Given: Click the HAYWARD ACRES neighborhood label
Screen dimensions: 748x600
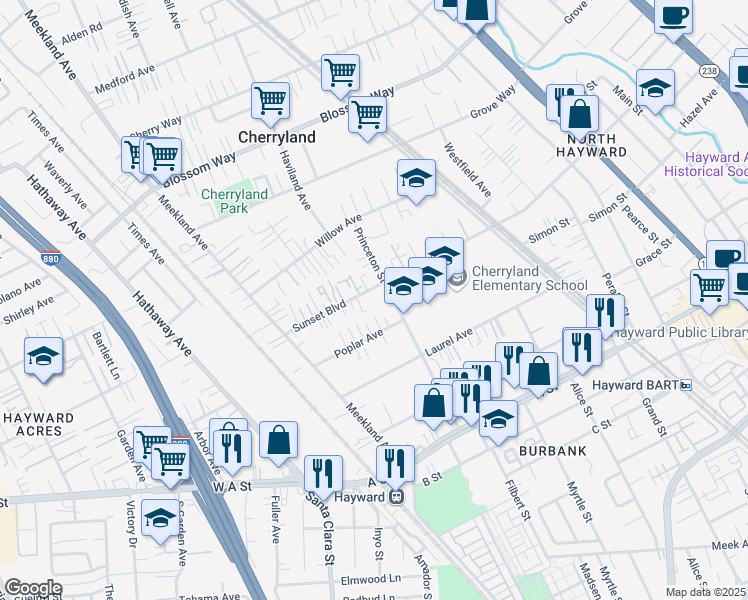Looking at the screenshot, I should (39, 424).
